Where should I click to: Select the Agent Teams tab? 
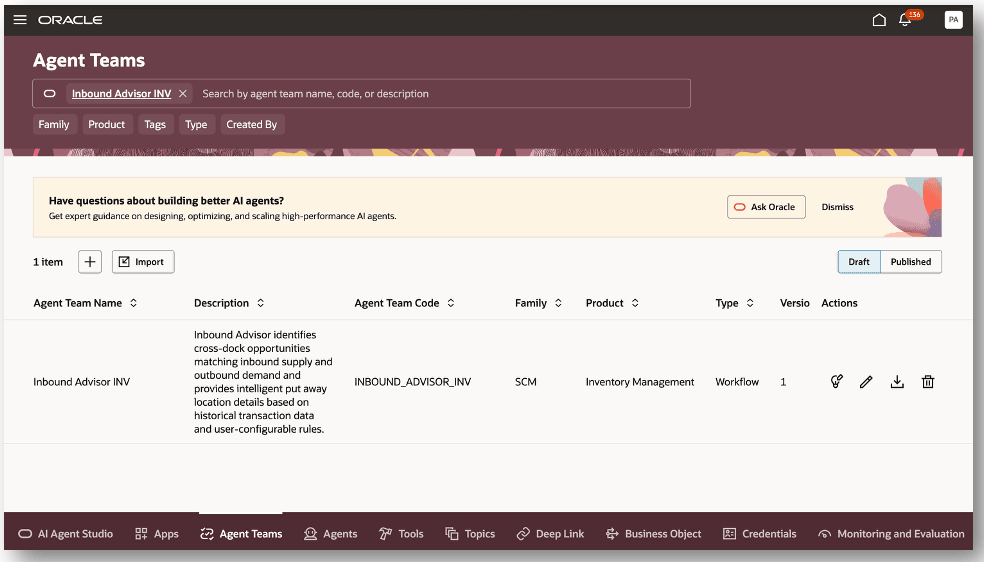tap(241, 534)
